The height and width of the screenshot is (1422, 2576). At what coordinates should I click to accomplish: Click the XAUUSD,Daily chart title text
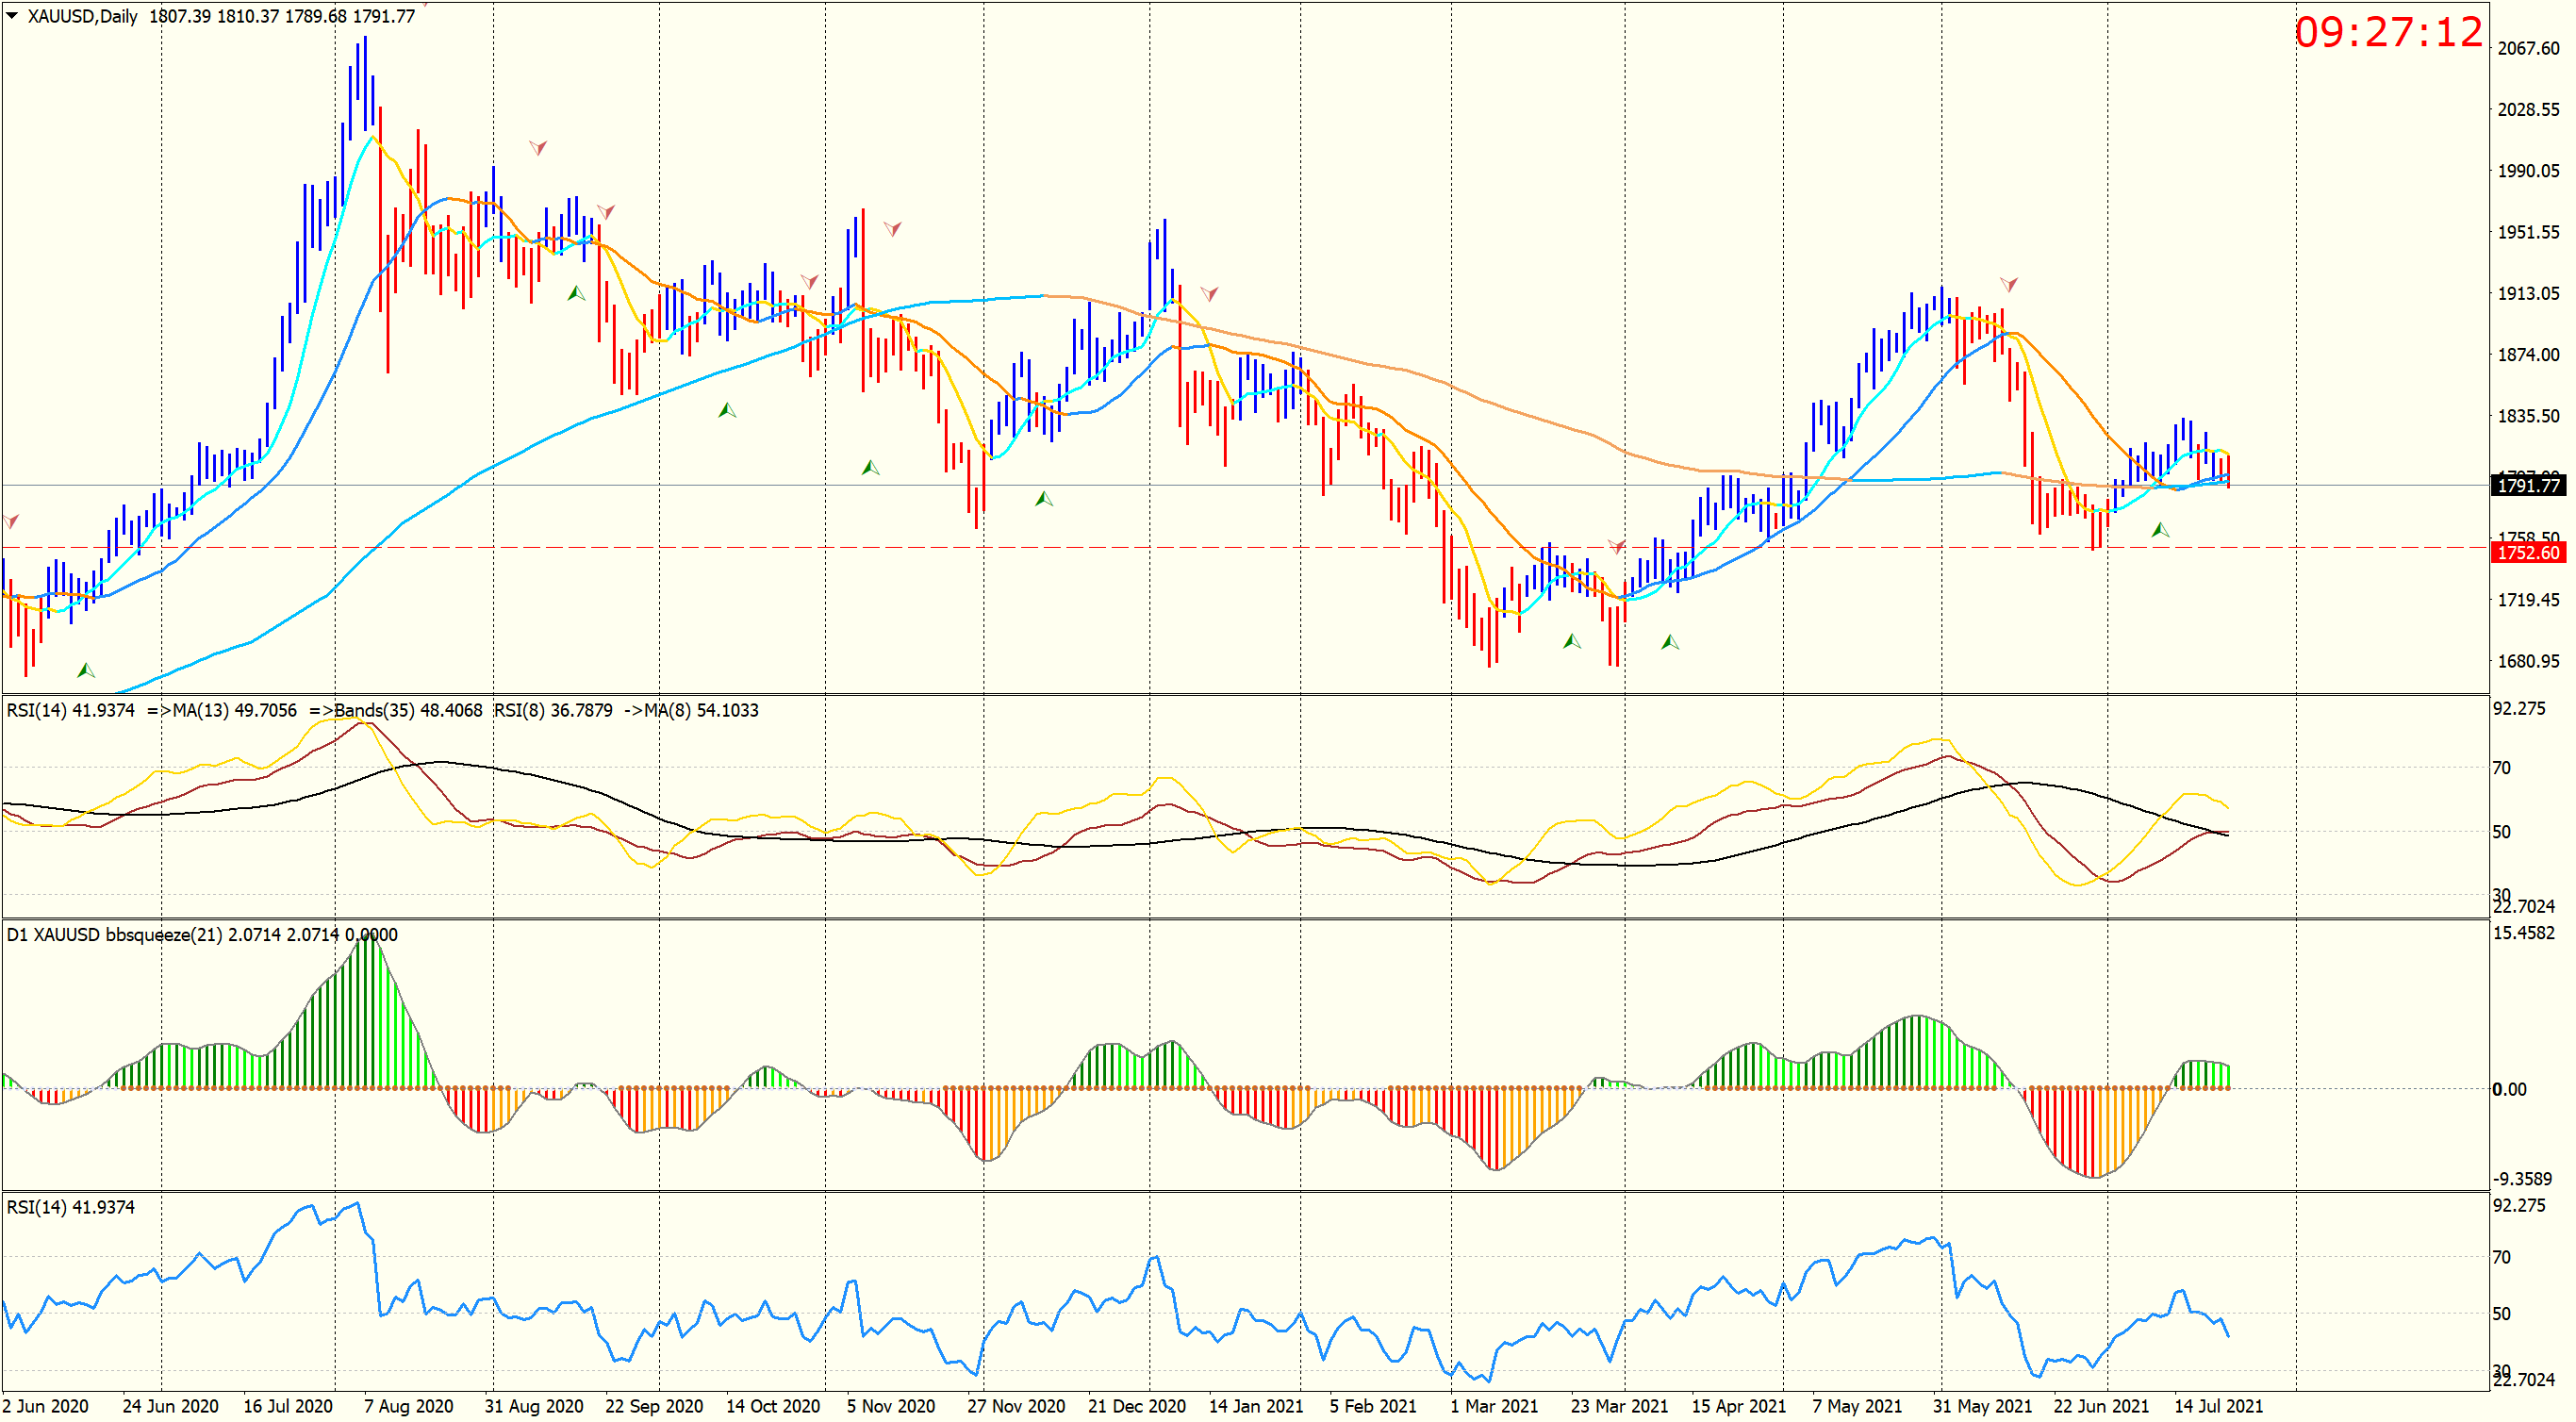coord(82,16)
